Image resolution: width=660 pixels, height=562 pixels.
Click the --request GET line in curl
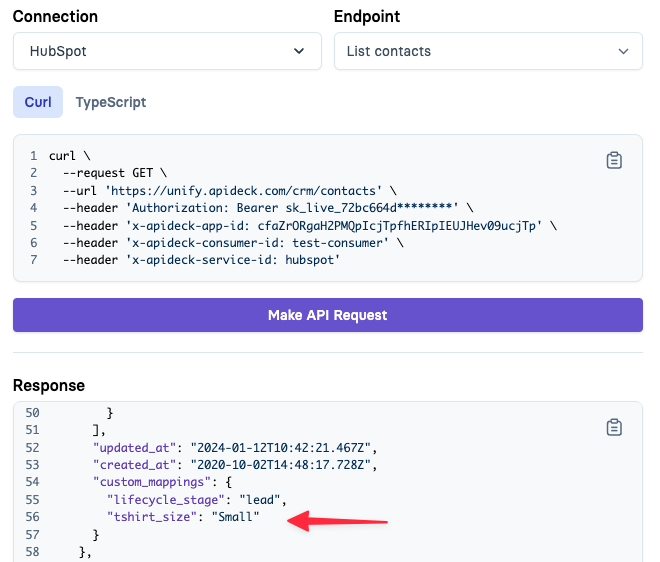pos(115,173)
